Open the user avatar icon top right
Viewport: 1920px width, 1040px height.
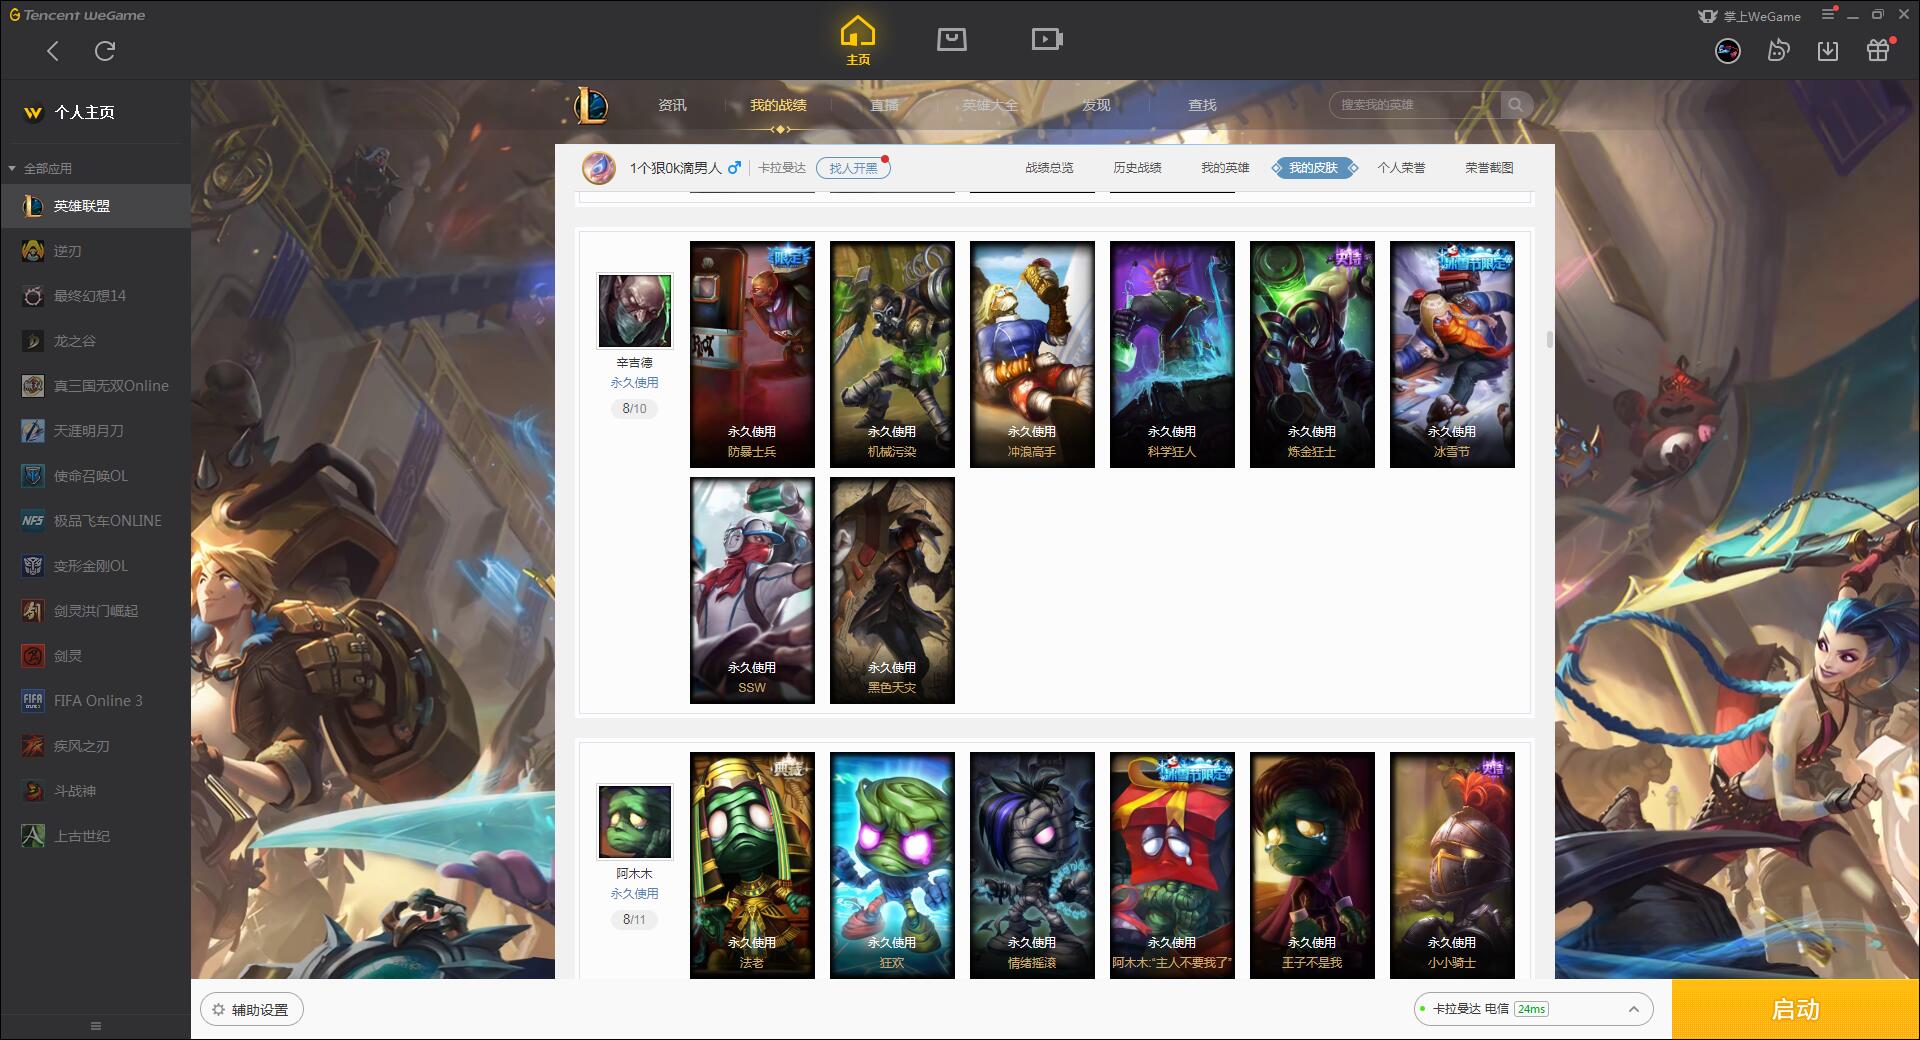click(x=1727, y=51)
